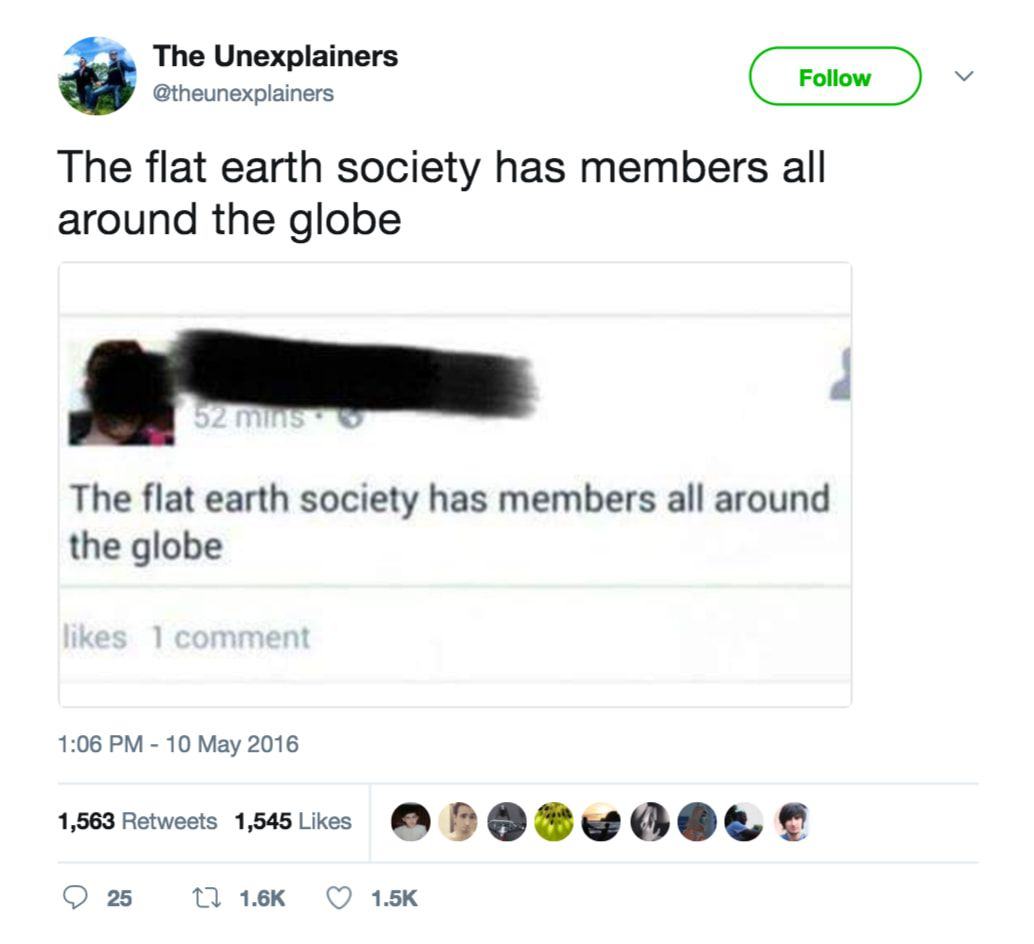Open the @theunexplainers handle link
Image resolution: width=1034 pixels, height=944 pixels.
tap(243, 94)
